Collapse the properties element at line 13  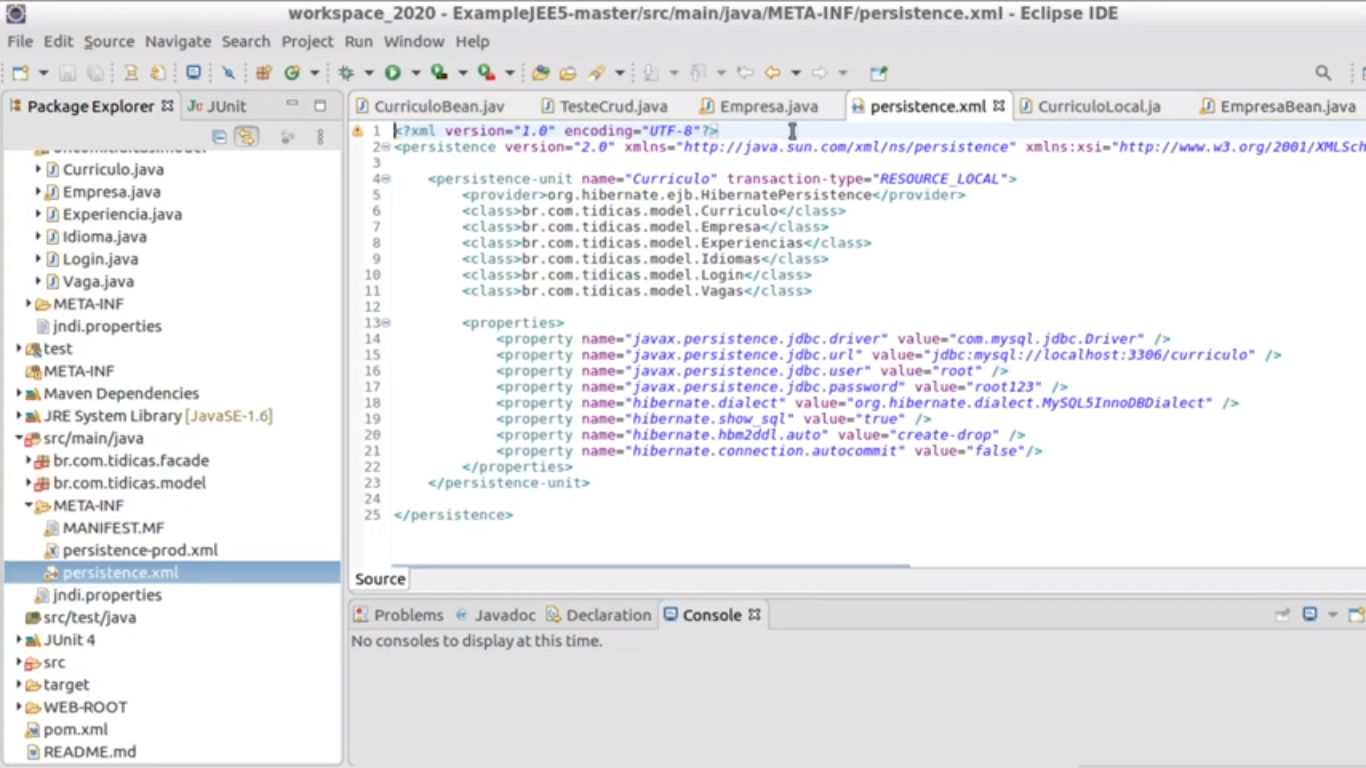pyautogui.click(x=386, y=323)
